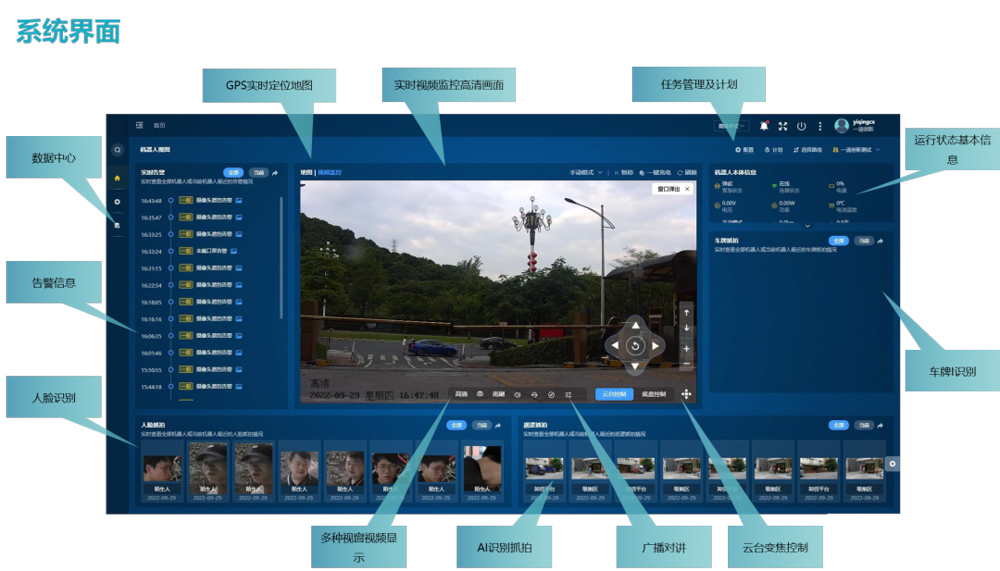The image size is (1000, 571).
Task: Toggle the hamburger menu collapse icon
Action: coord(140,126)
